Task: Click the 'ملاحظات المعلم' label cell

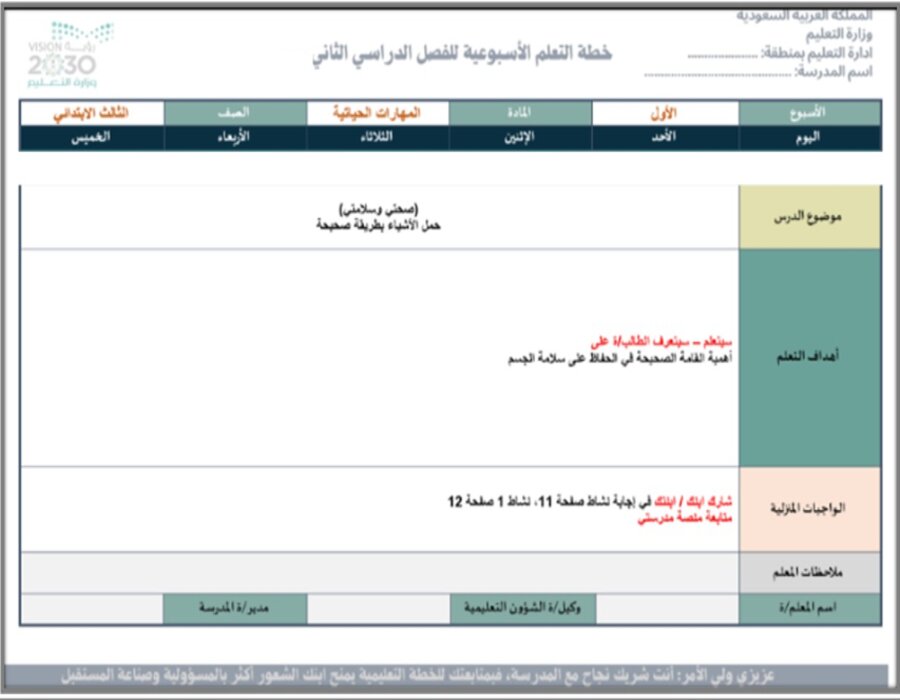Action: 810,573
